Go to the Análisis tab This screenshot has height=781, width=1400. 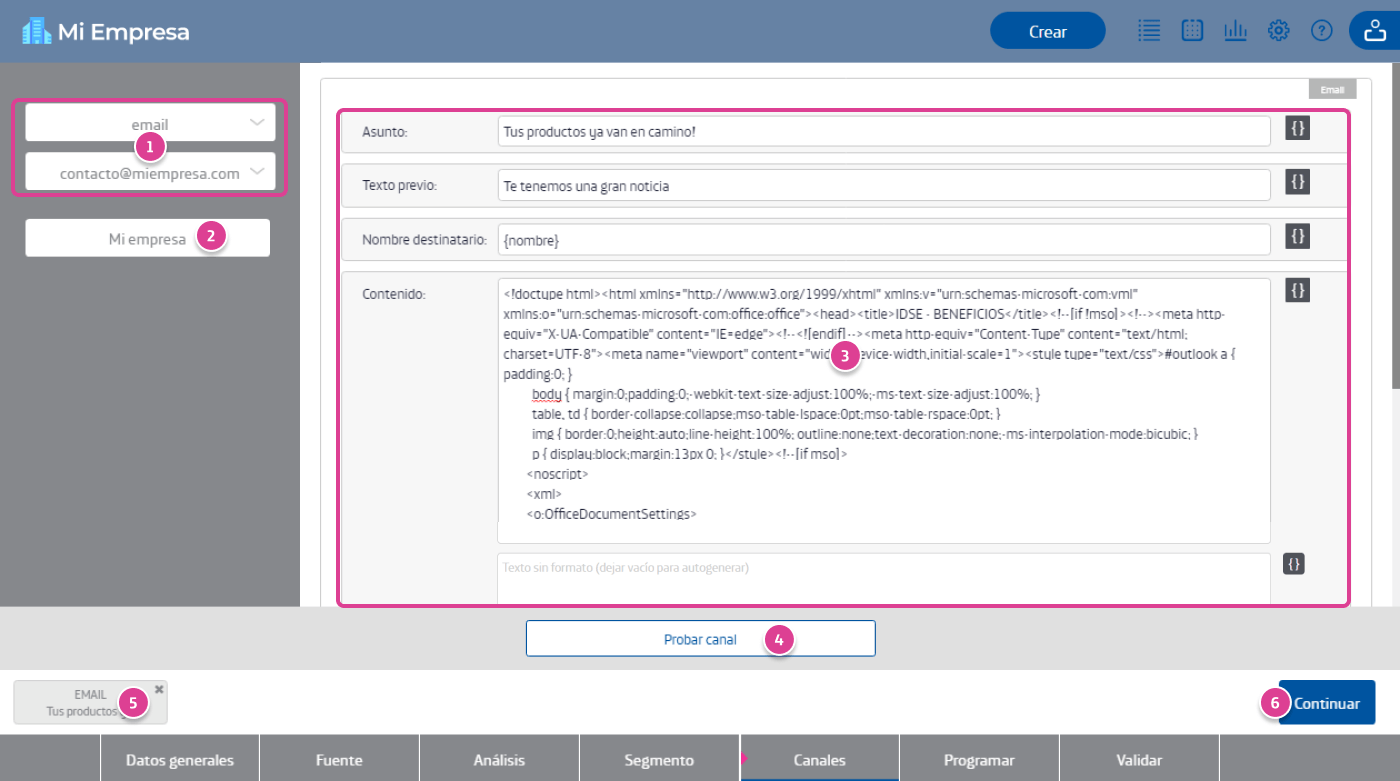pos(499,759)
